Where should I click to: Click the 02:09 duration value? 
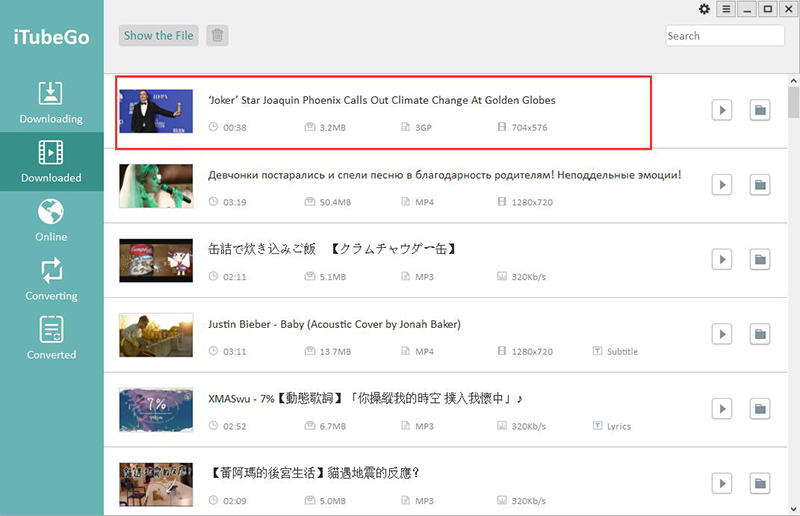pos(235,501)
